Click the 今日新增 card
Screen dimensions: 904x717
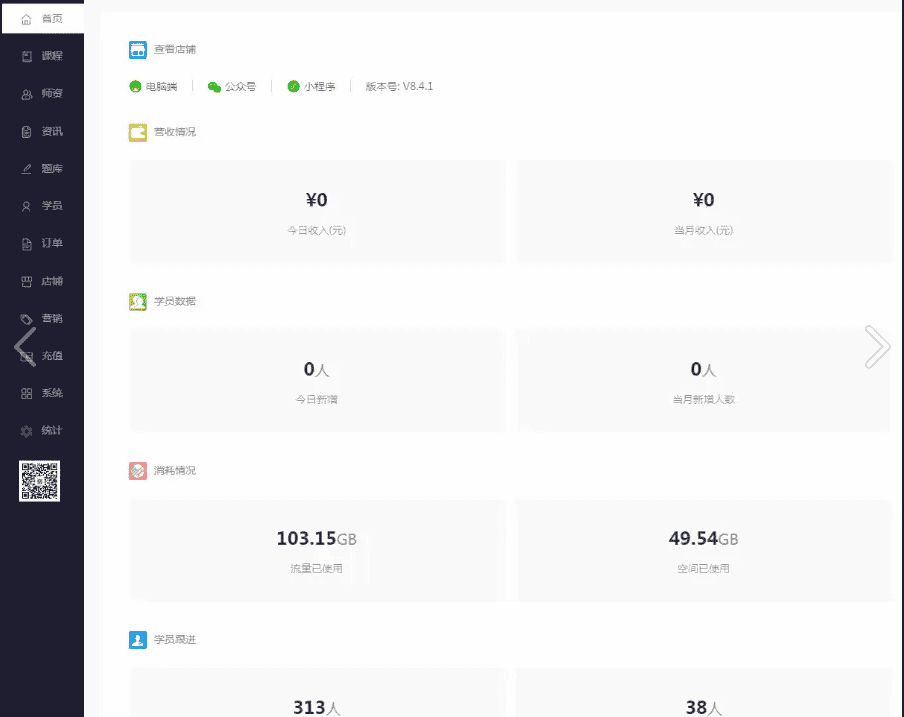point(317,380)
